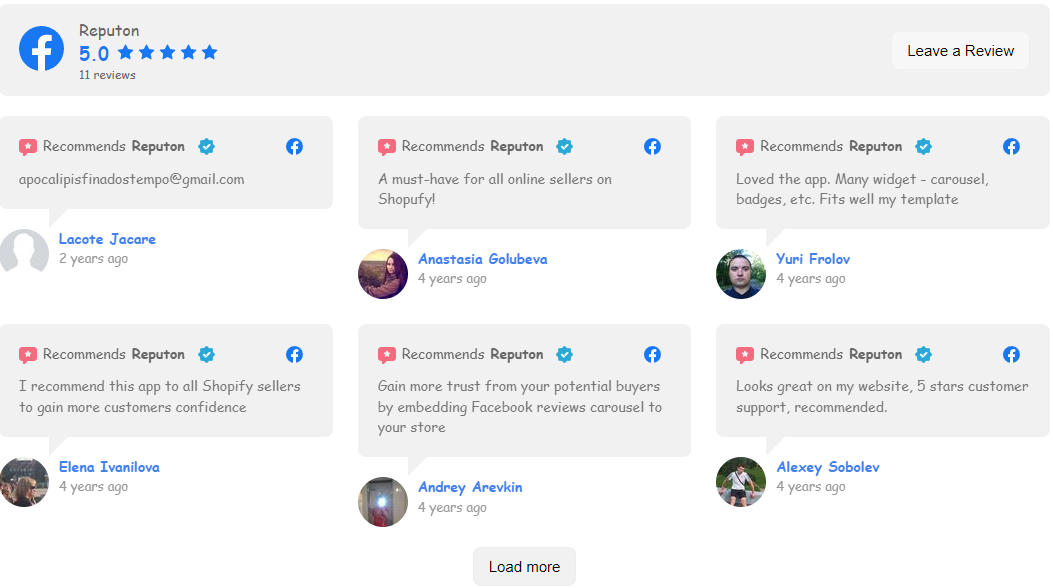Click red recommend icon on Yuri Frolov's review

pos(745,147)
